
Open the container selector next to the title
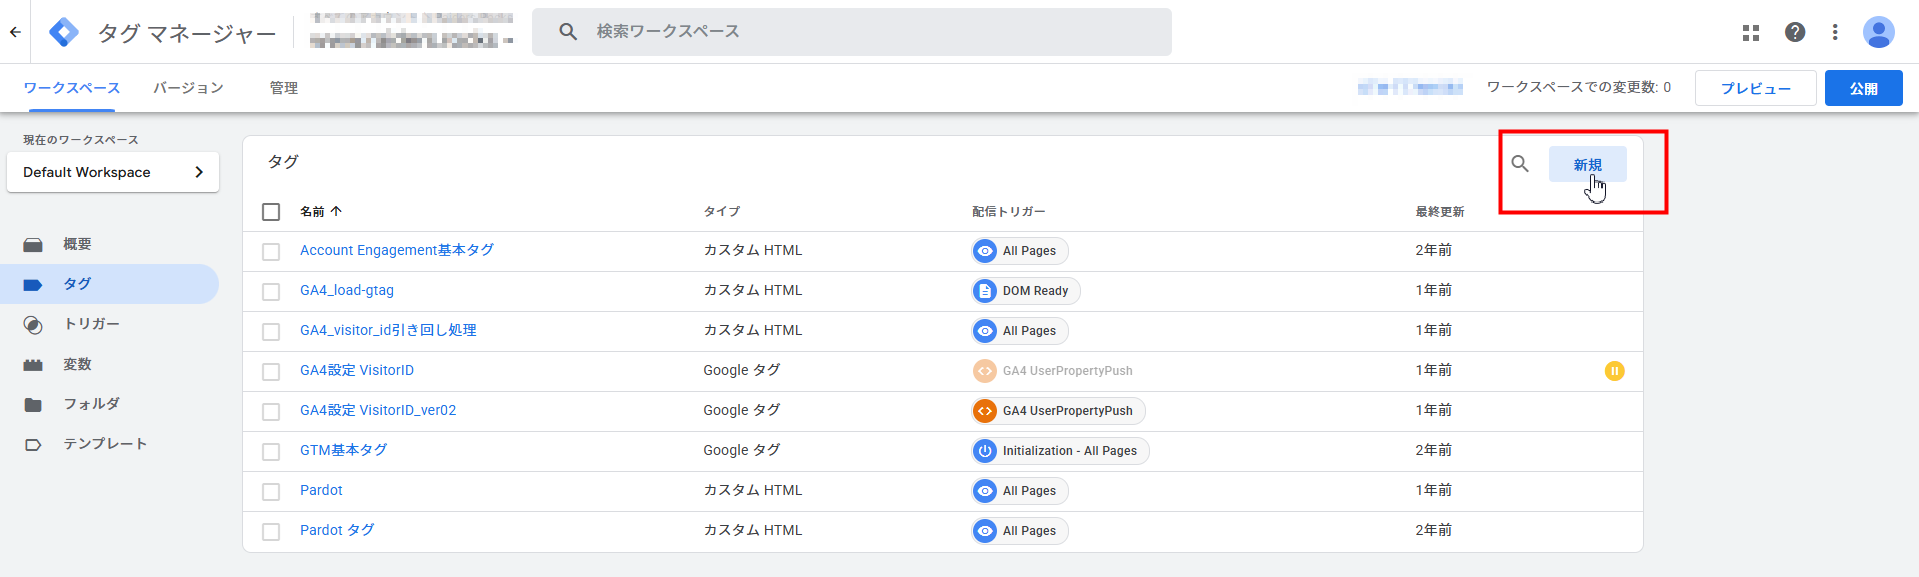tap(411, 30)
